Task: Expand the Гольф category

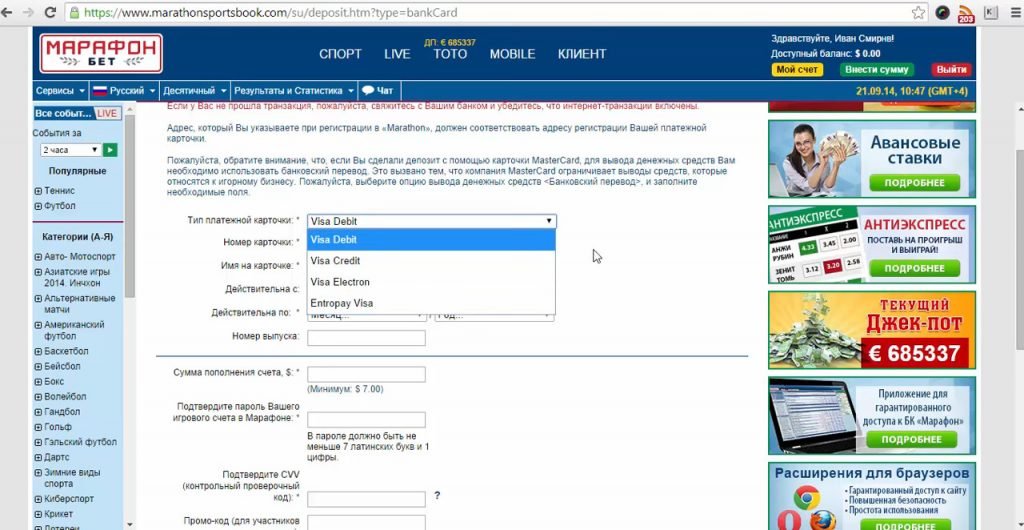Action: tap(38, 428)
